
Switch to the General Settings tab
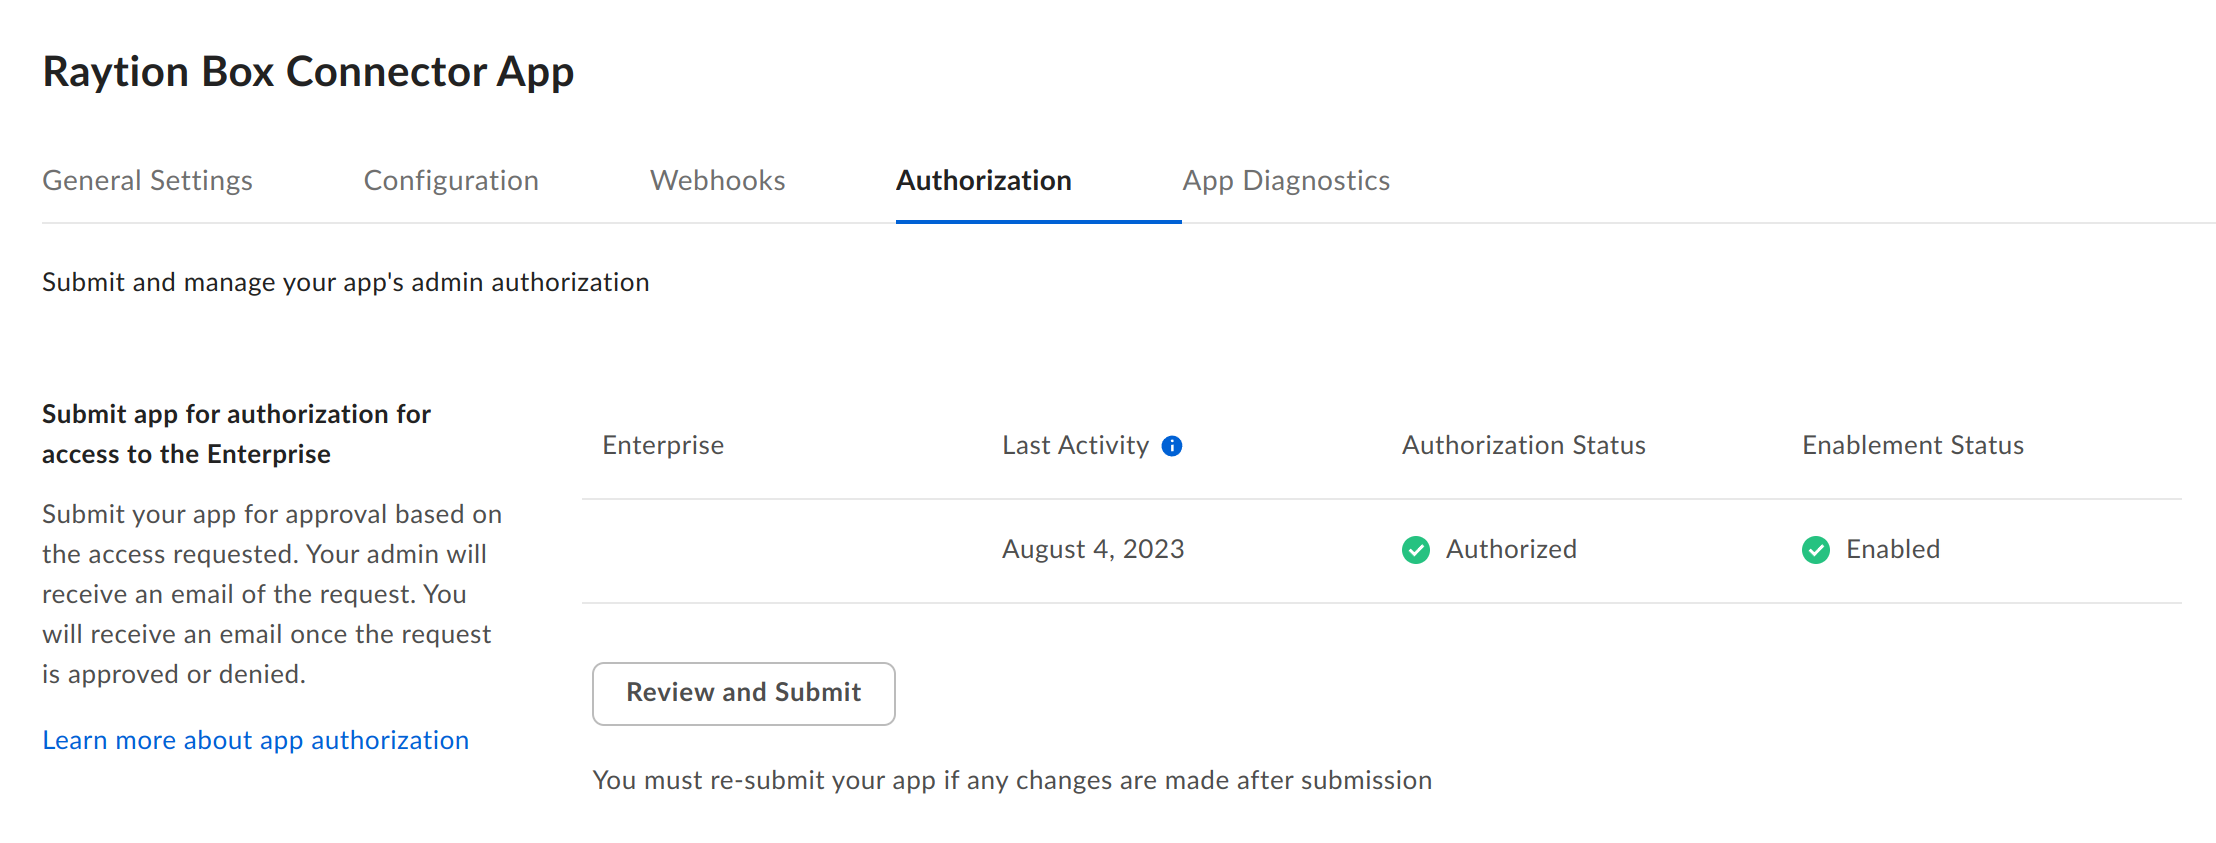(x=147, y=180)
